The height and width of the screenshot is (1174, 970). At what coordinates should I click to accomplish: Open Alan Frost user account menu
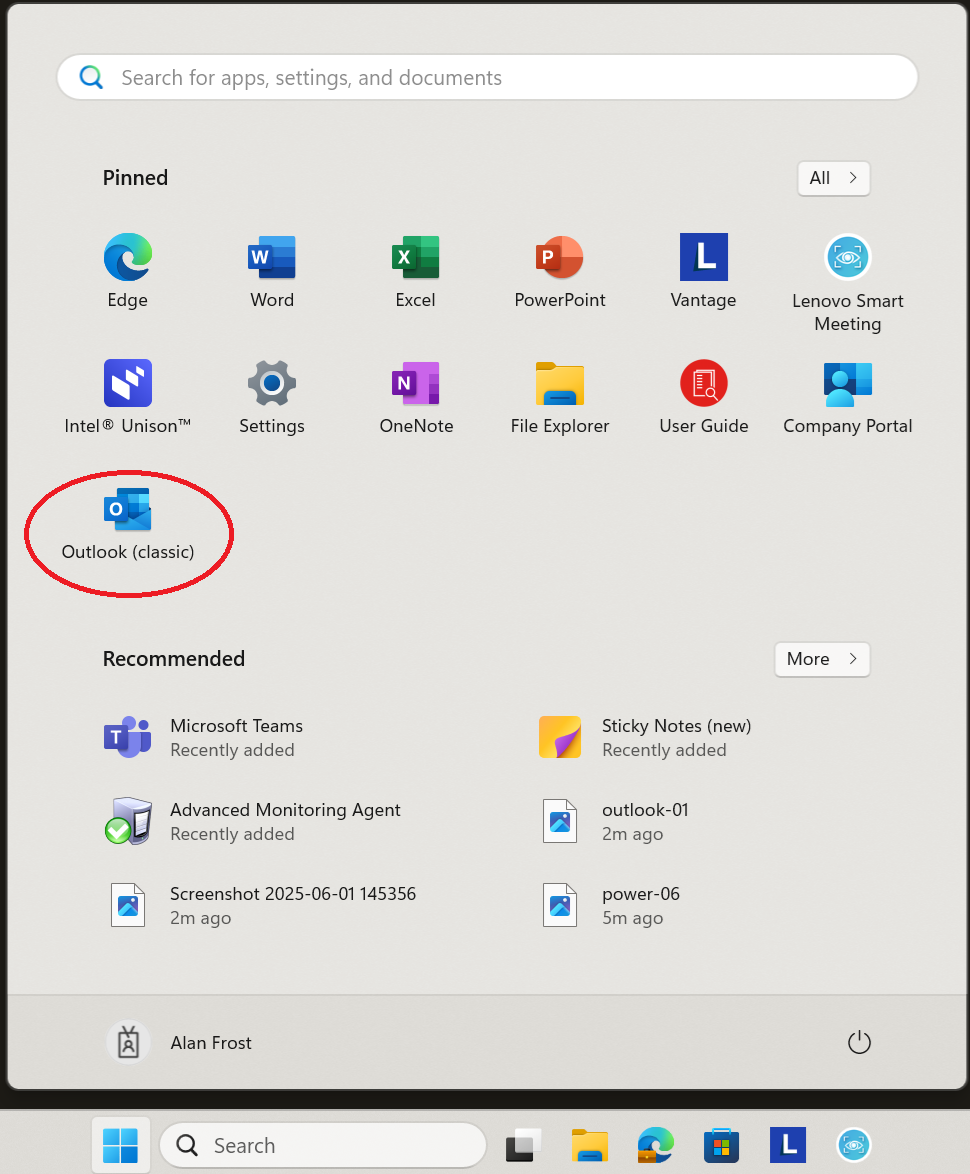(x=180, y=1043)
